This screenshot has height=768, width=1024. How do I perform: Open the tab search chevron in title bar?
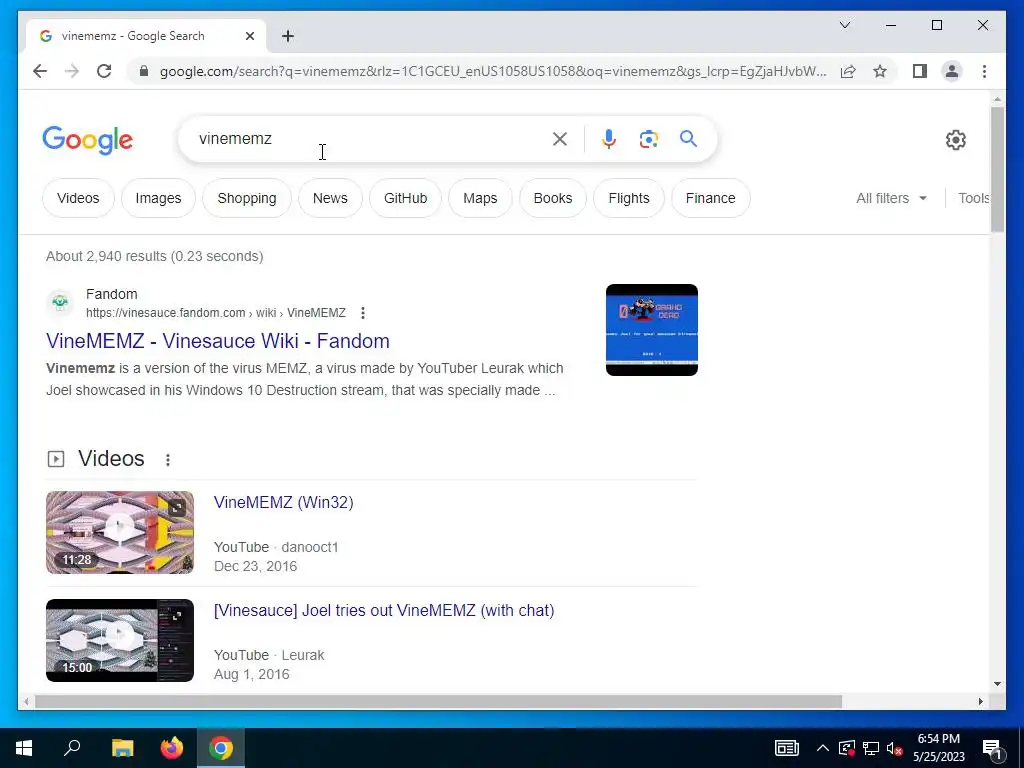coord(845,25)
